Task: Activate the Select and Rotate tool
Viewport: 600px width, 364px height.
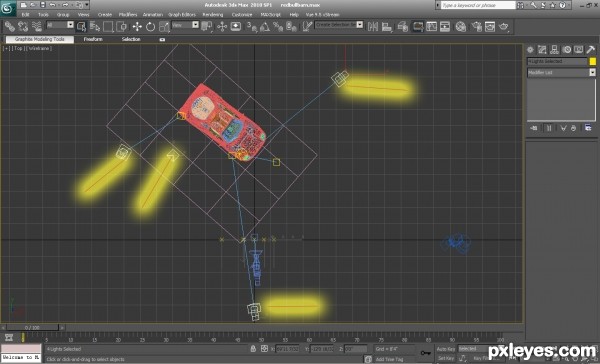Action: click(x=150, y=26)
